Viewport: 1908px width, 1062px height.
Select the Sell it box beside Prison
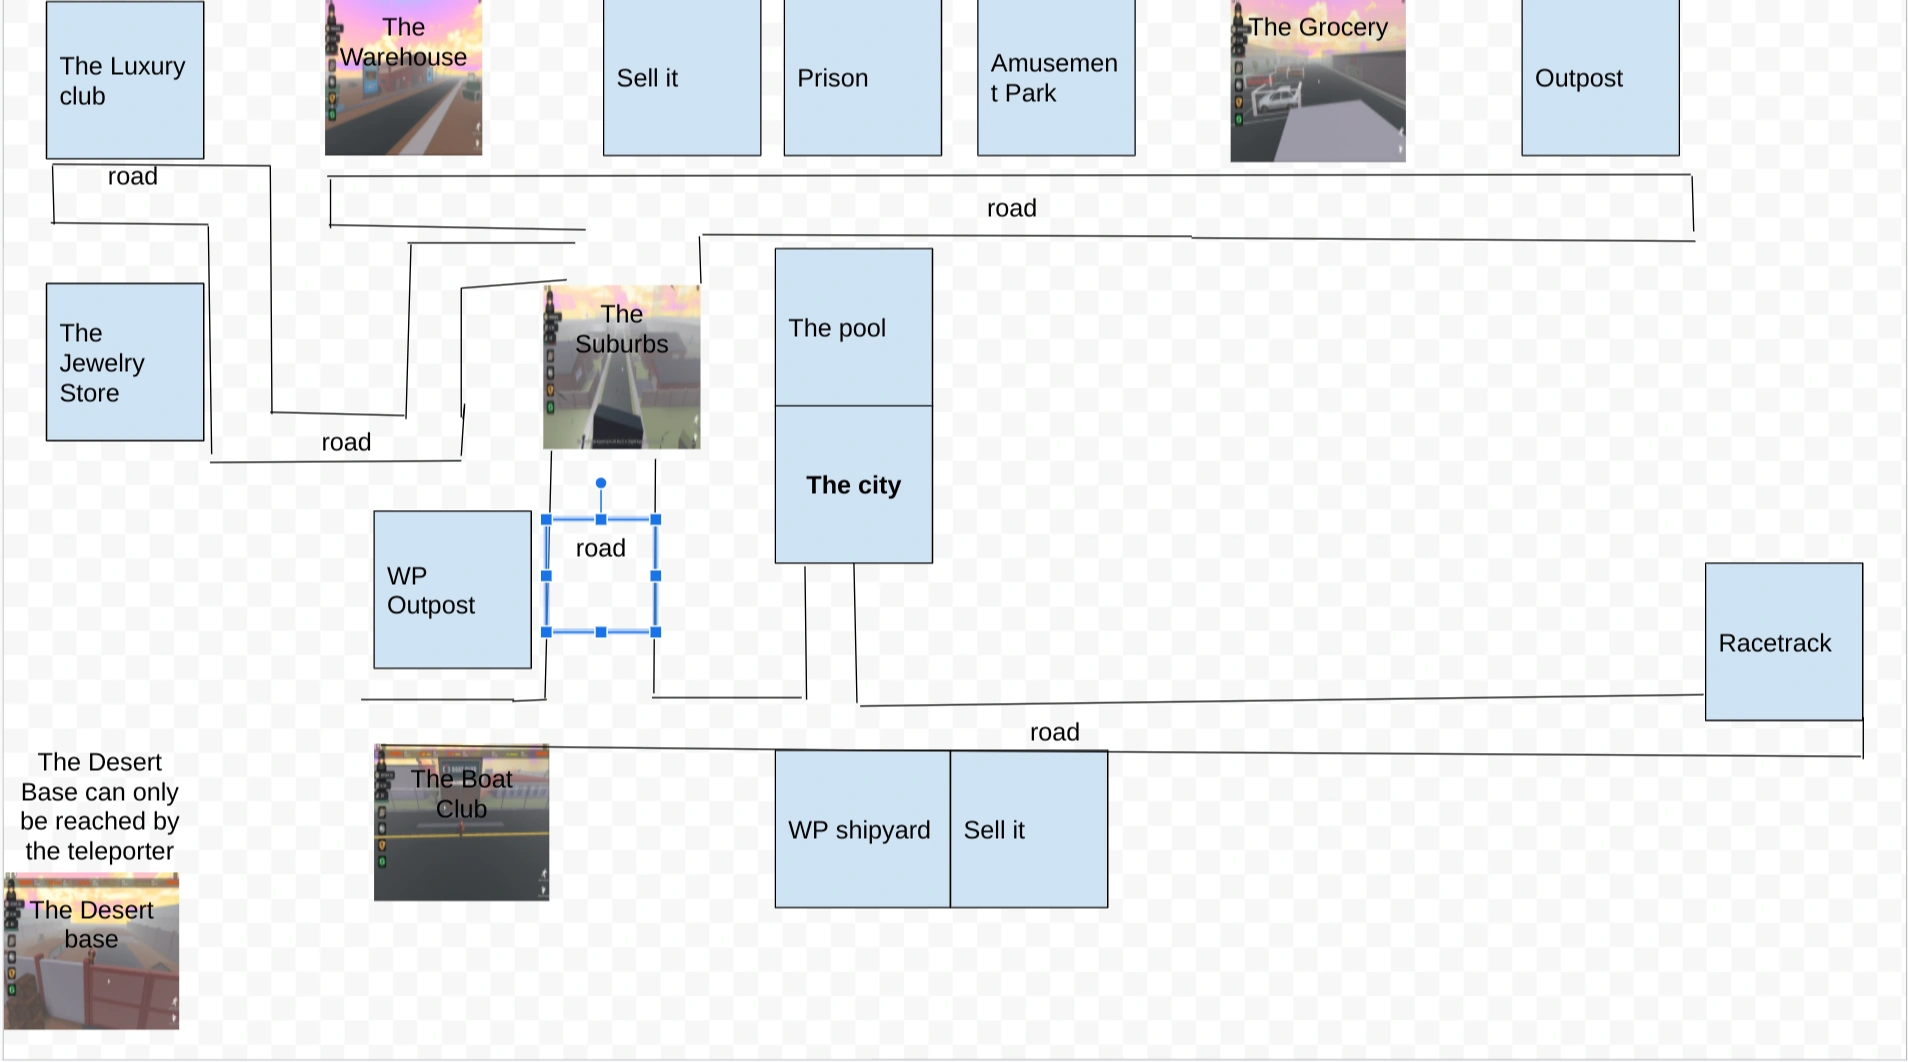(681, 77)
